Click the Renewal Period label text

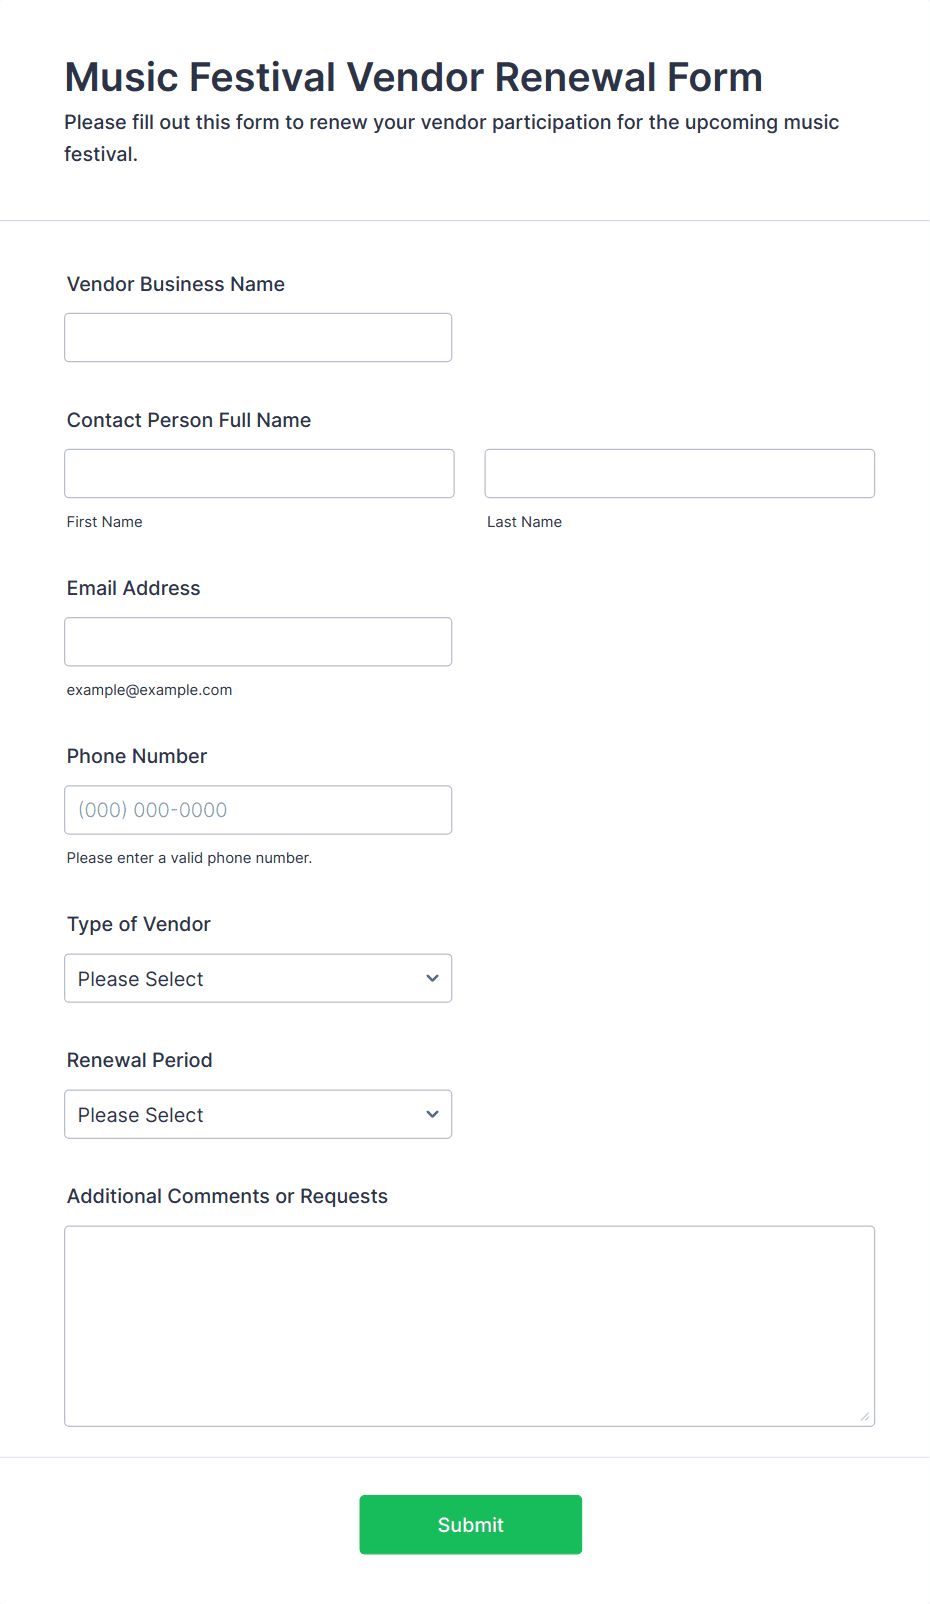pyautogui.click(x=140, y=1060)
